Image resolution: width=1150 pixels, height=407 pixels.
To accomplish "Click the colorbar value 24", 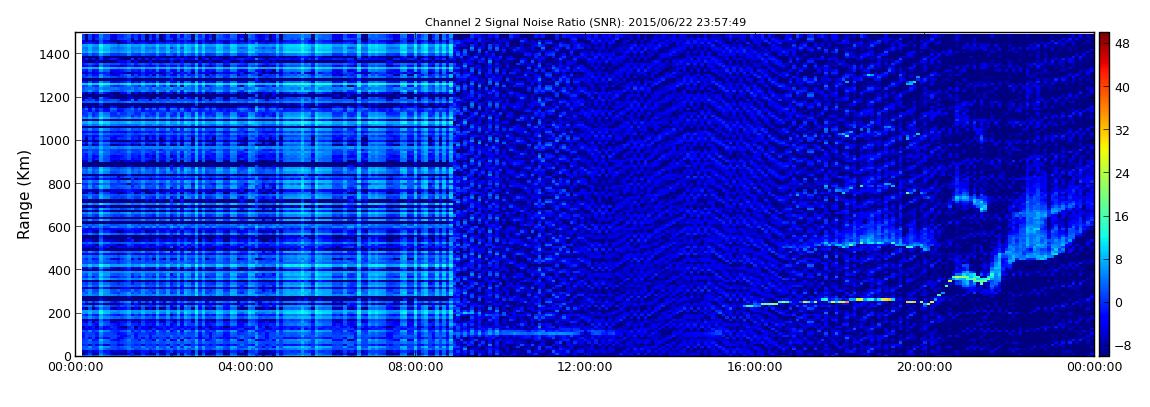I will tap(1123, 174).
